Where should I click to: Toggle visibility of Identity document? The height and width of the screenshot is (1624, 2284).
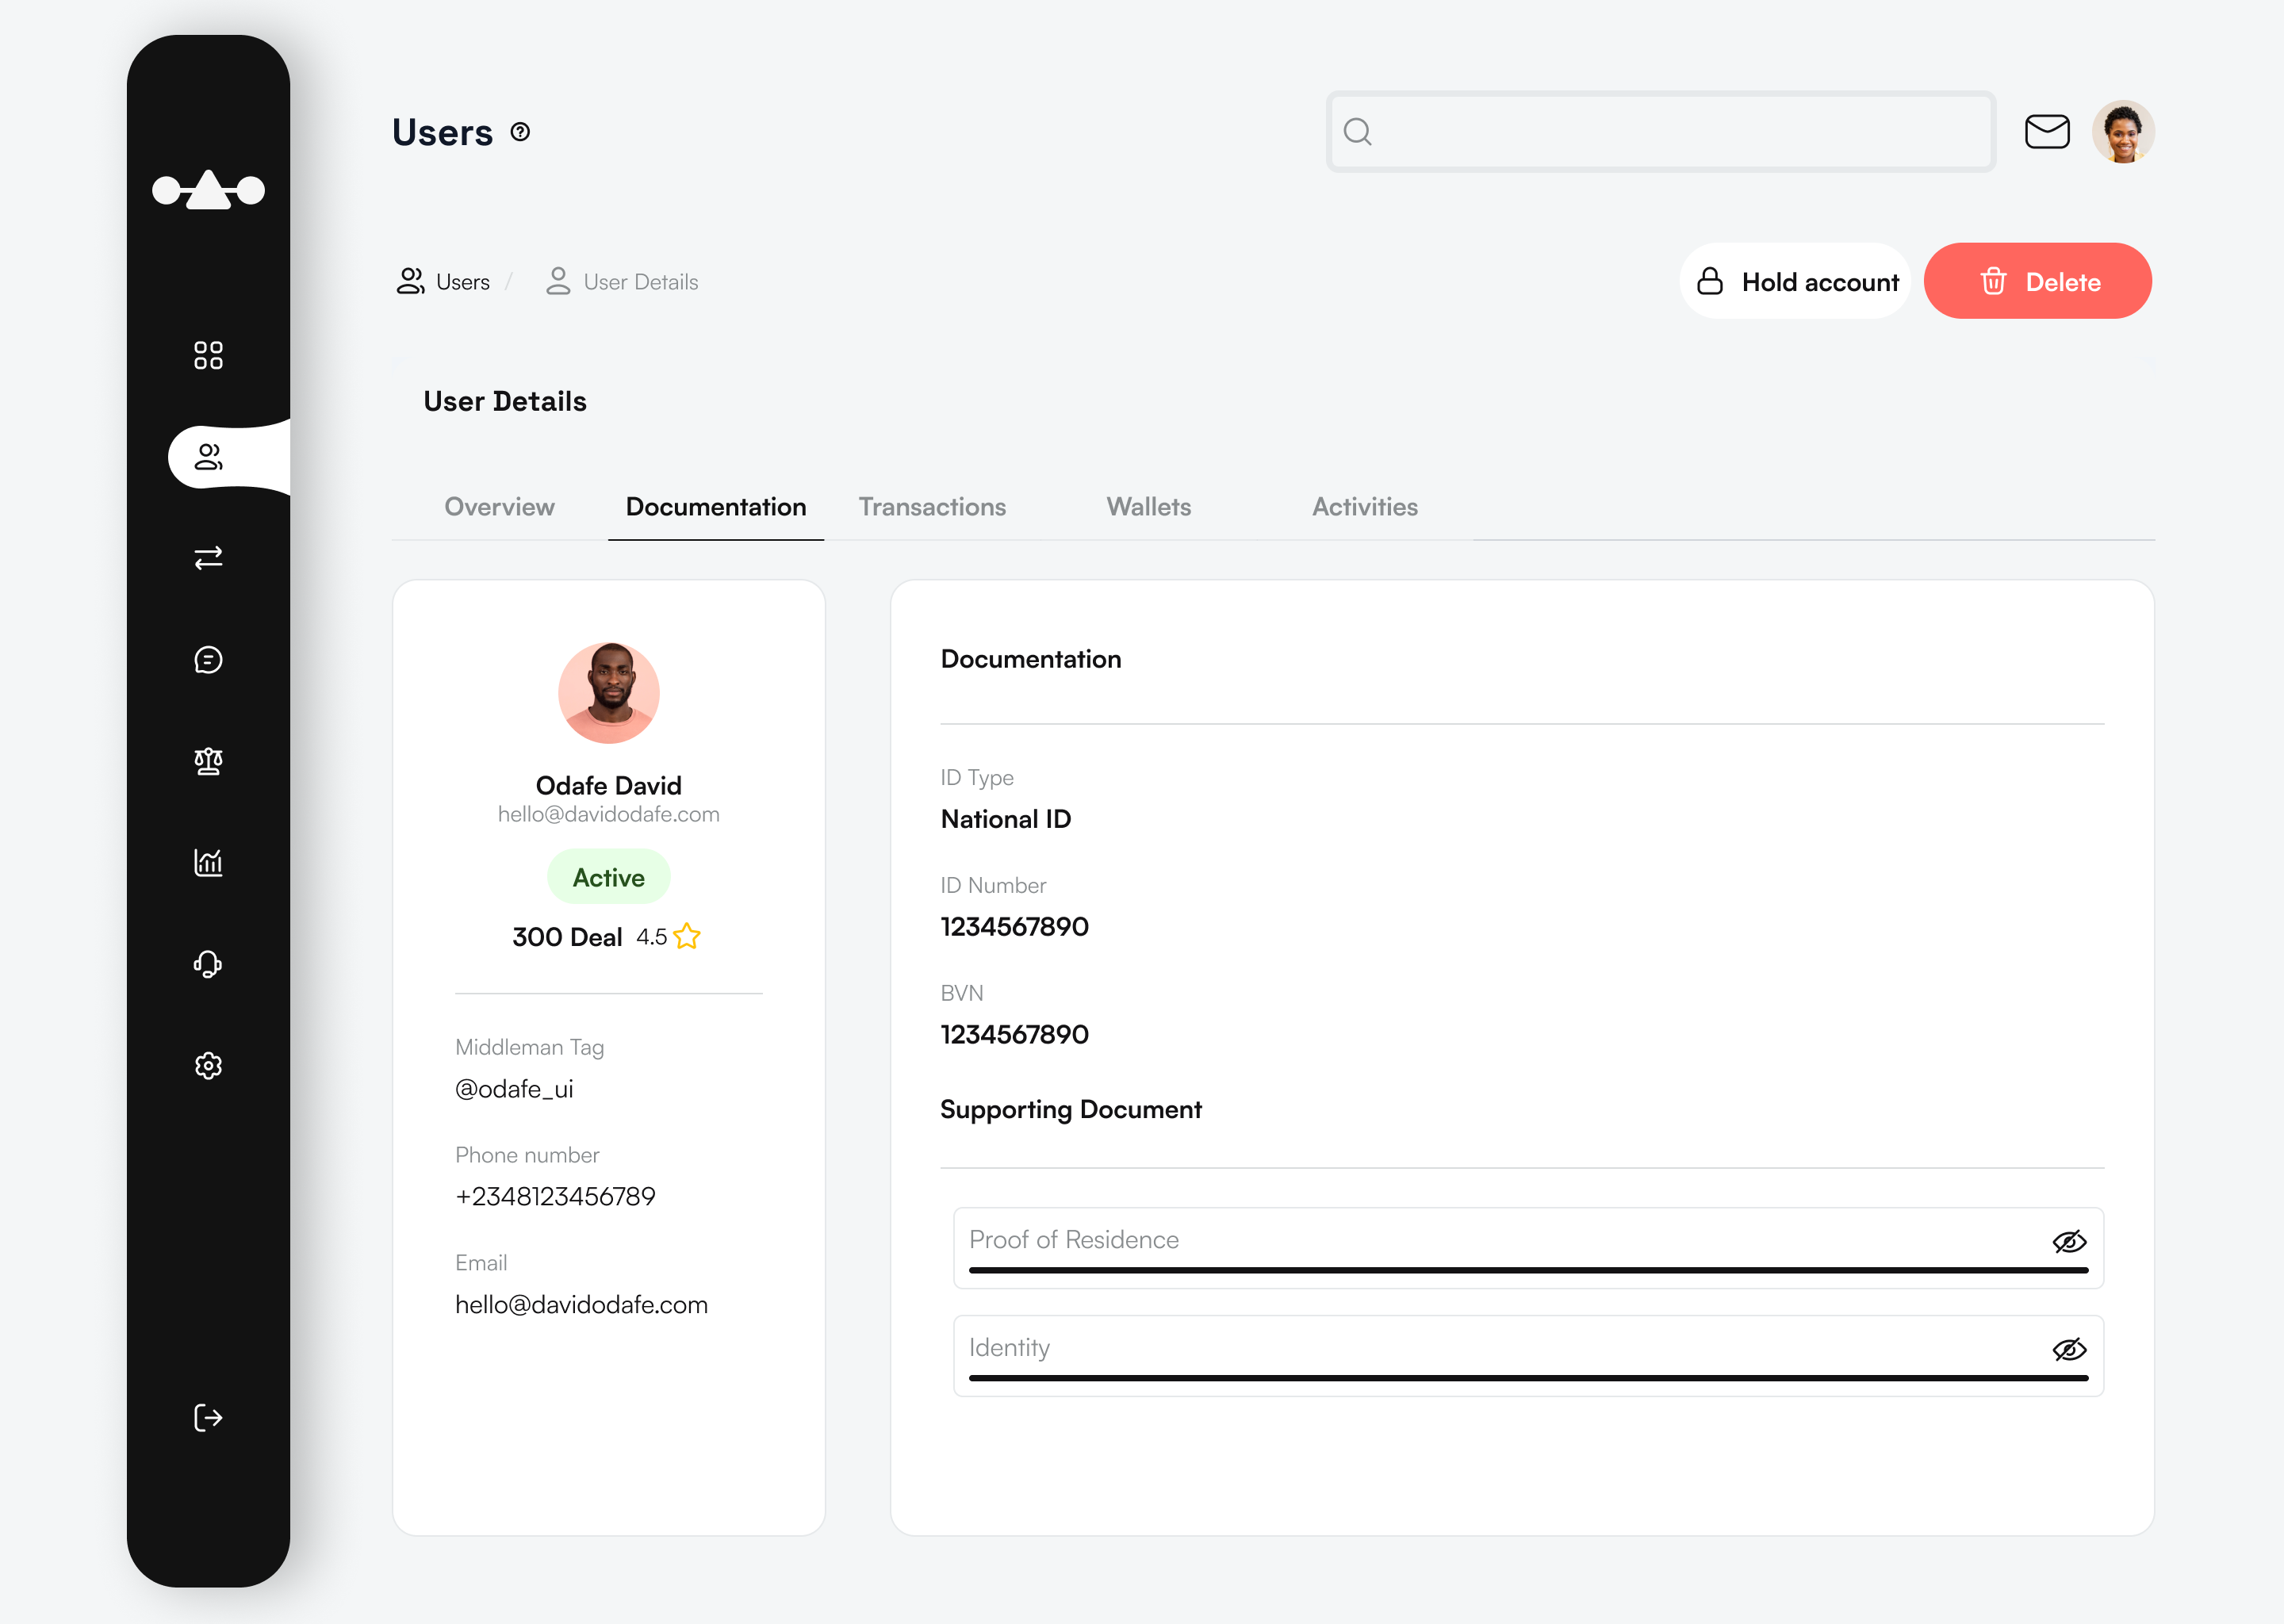(2069, 1350)
